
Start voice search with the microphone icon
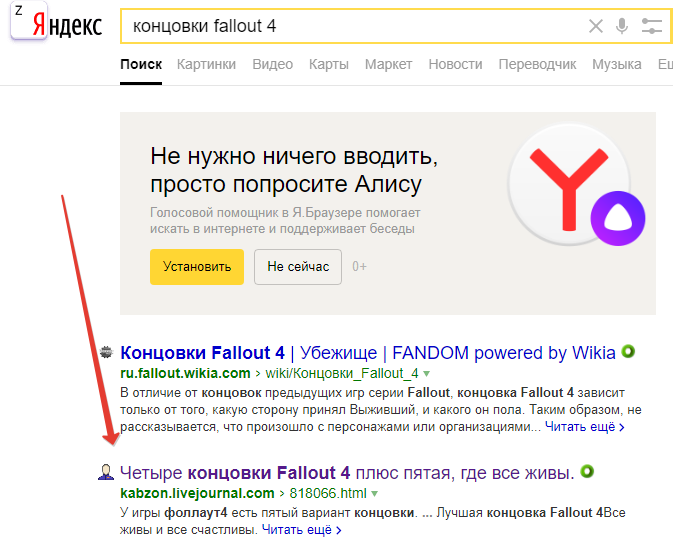pyautogui.click(x=621, y=26)
